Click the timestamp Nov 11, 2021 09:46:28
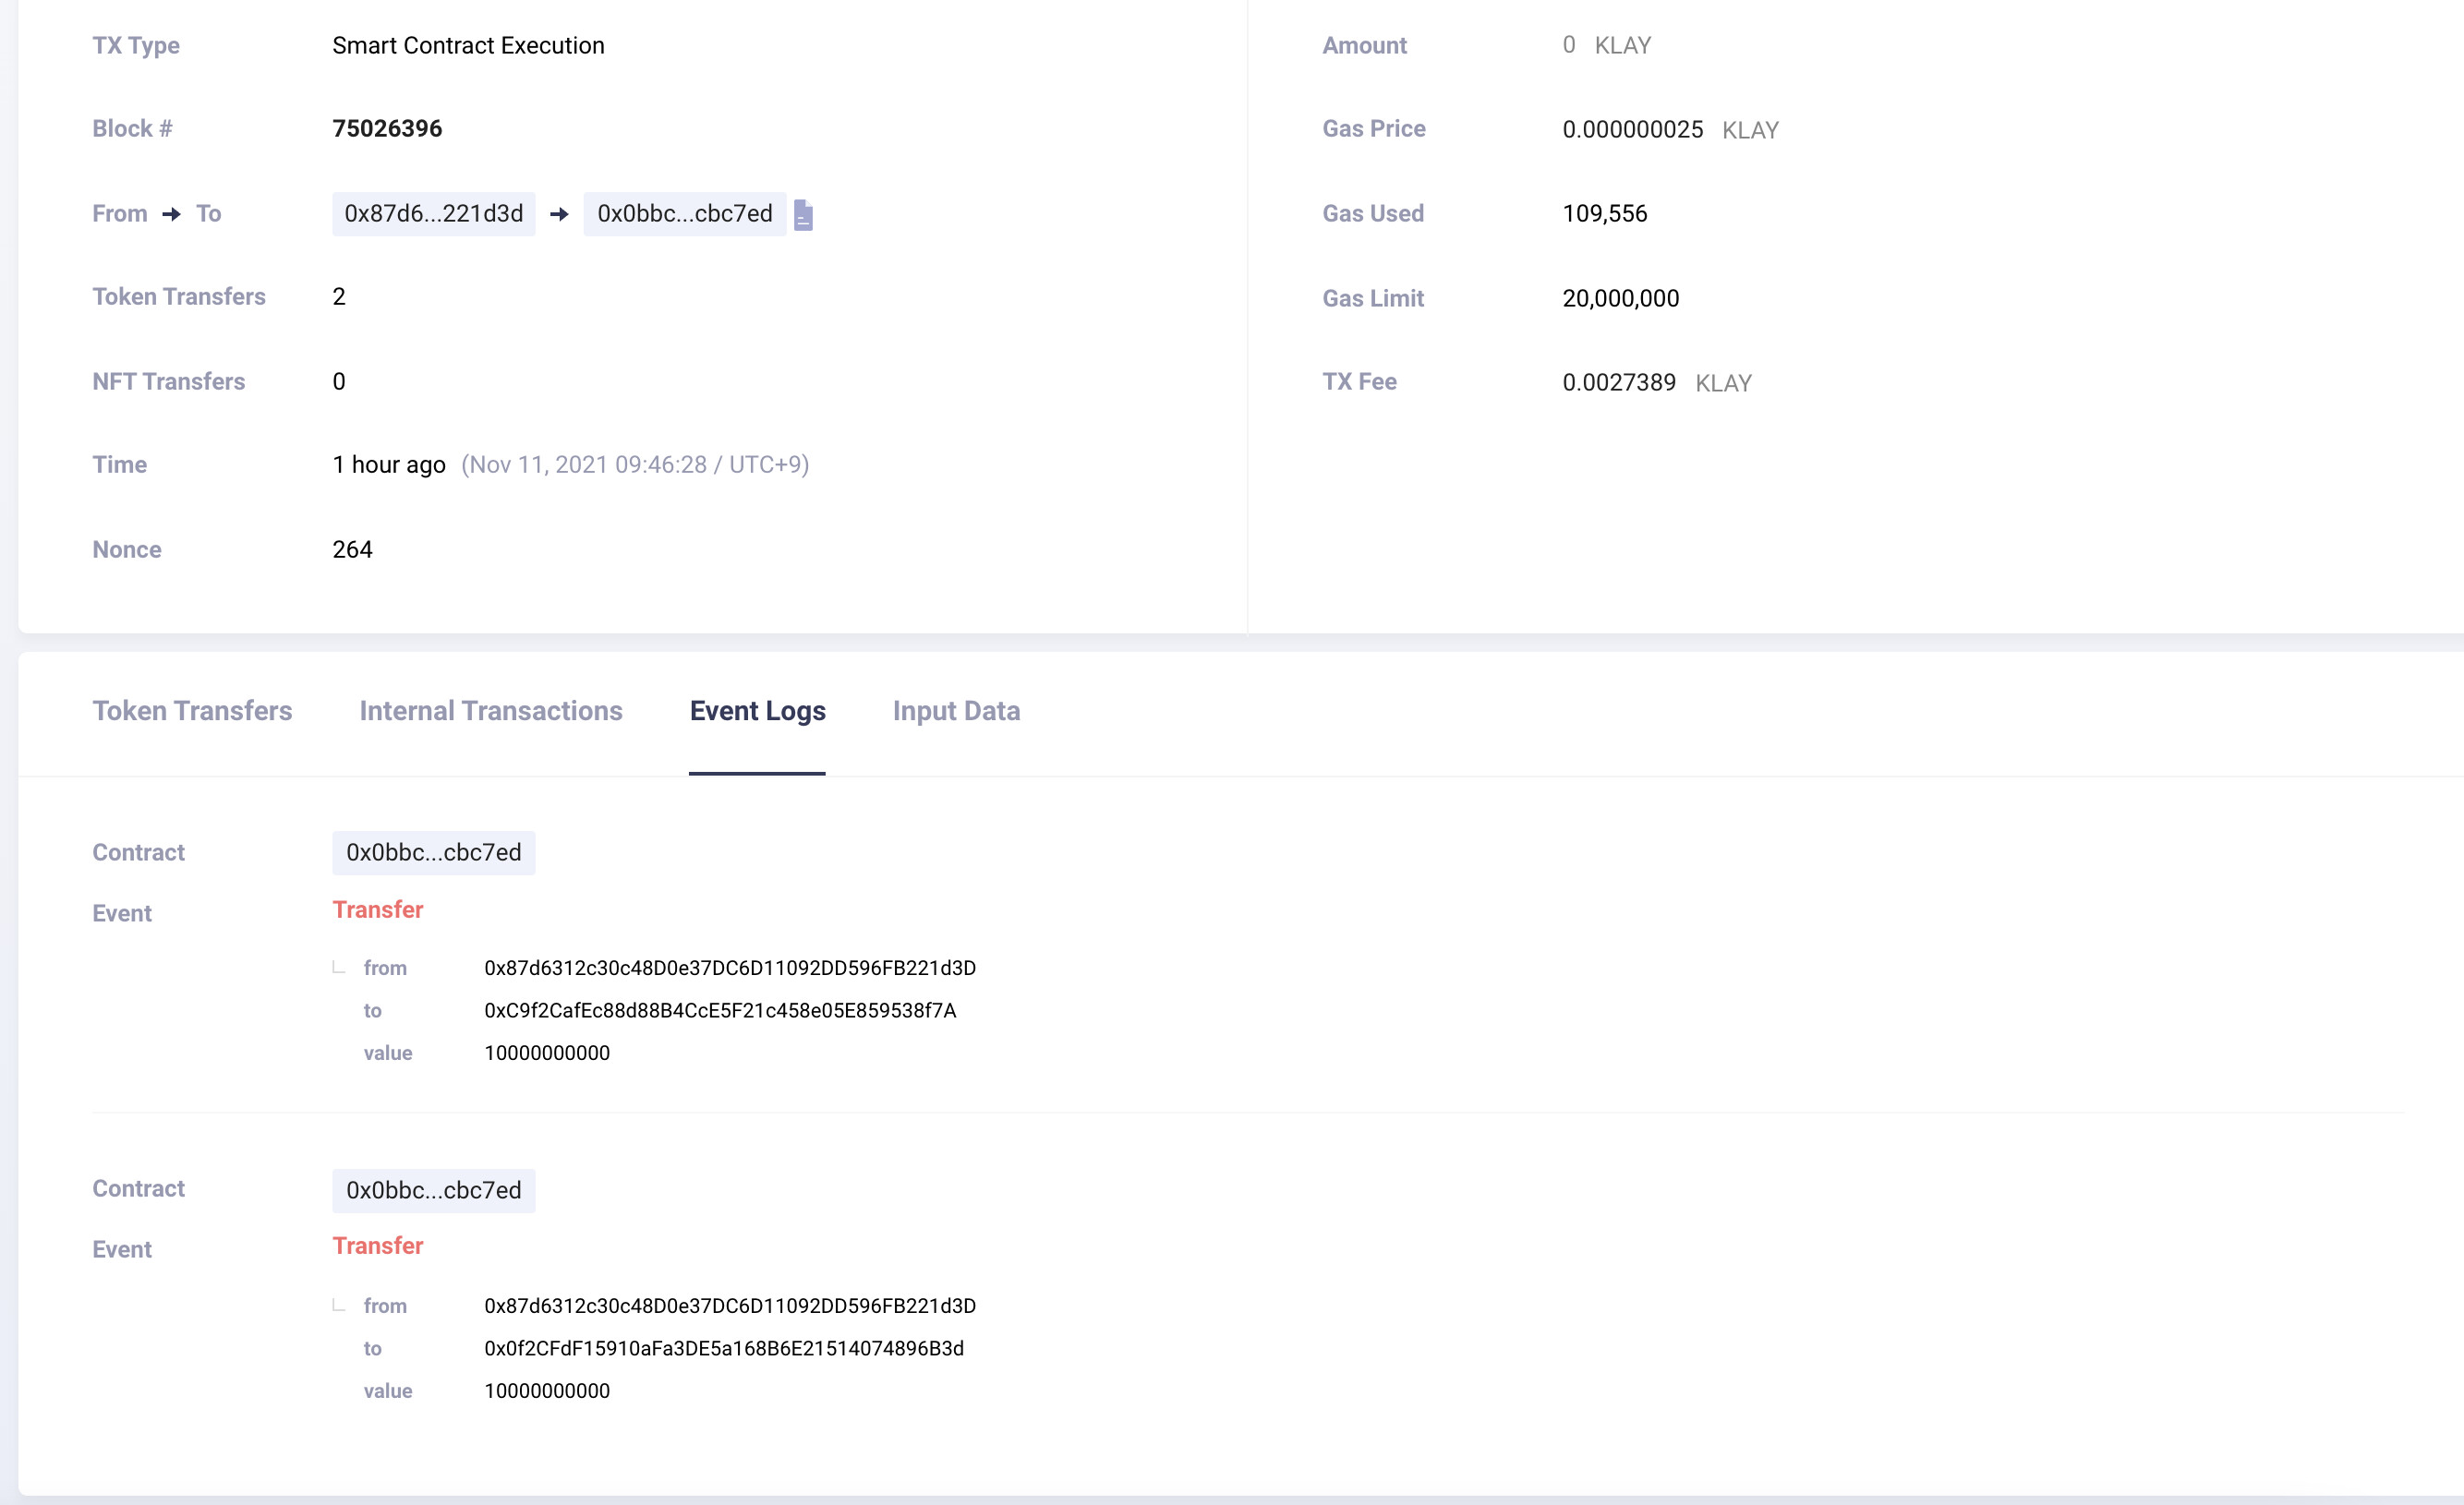 pos(635,464)
